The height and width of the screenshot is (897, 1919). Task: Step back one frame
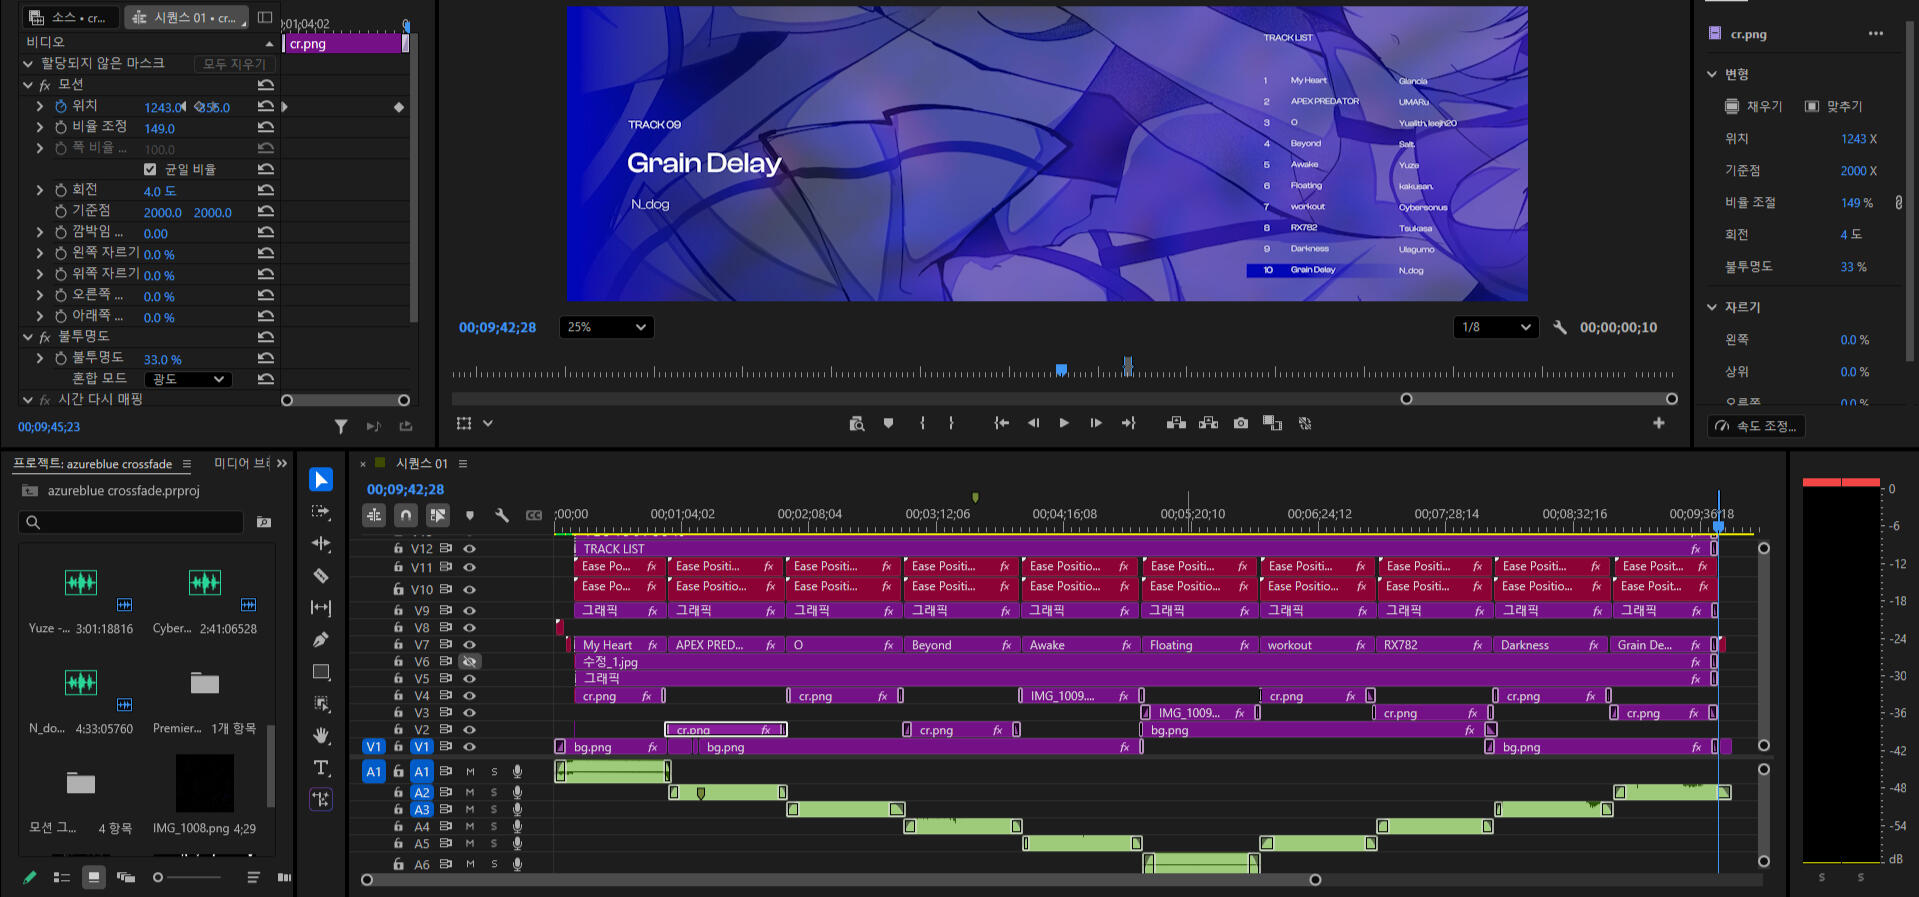click(1033, 424)
